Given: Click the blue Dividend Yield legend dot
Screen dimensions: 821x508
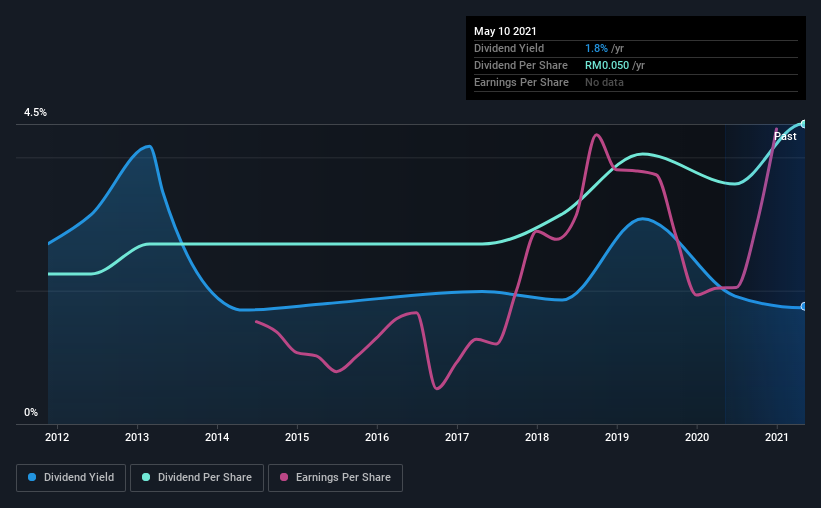Looking at the screenshot, I should pyautogui.click(x=32, y=477).
